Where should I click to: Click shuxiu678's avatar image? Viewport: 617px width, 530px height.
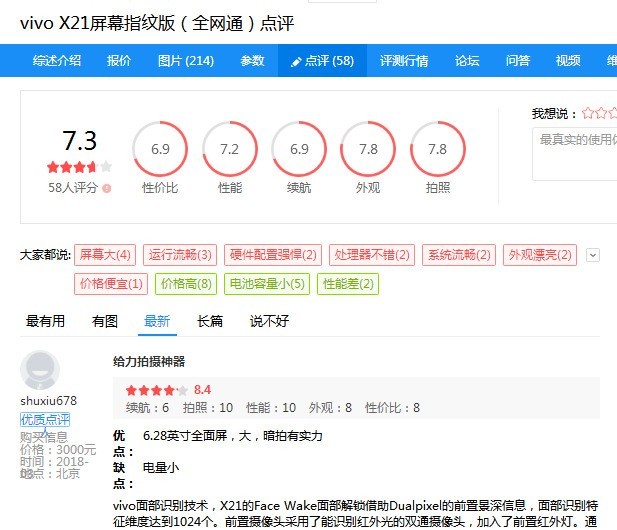40,370
